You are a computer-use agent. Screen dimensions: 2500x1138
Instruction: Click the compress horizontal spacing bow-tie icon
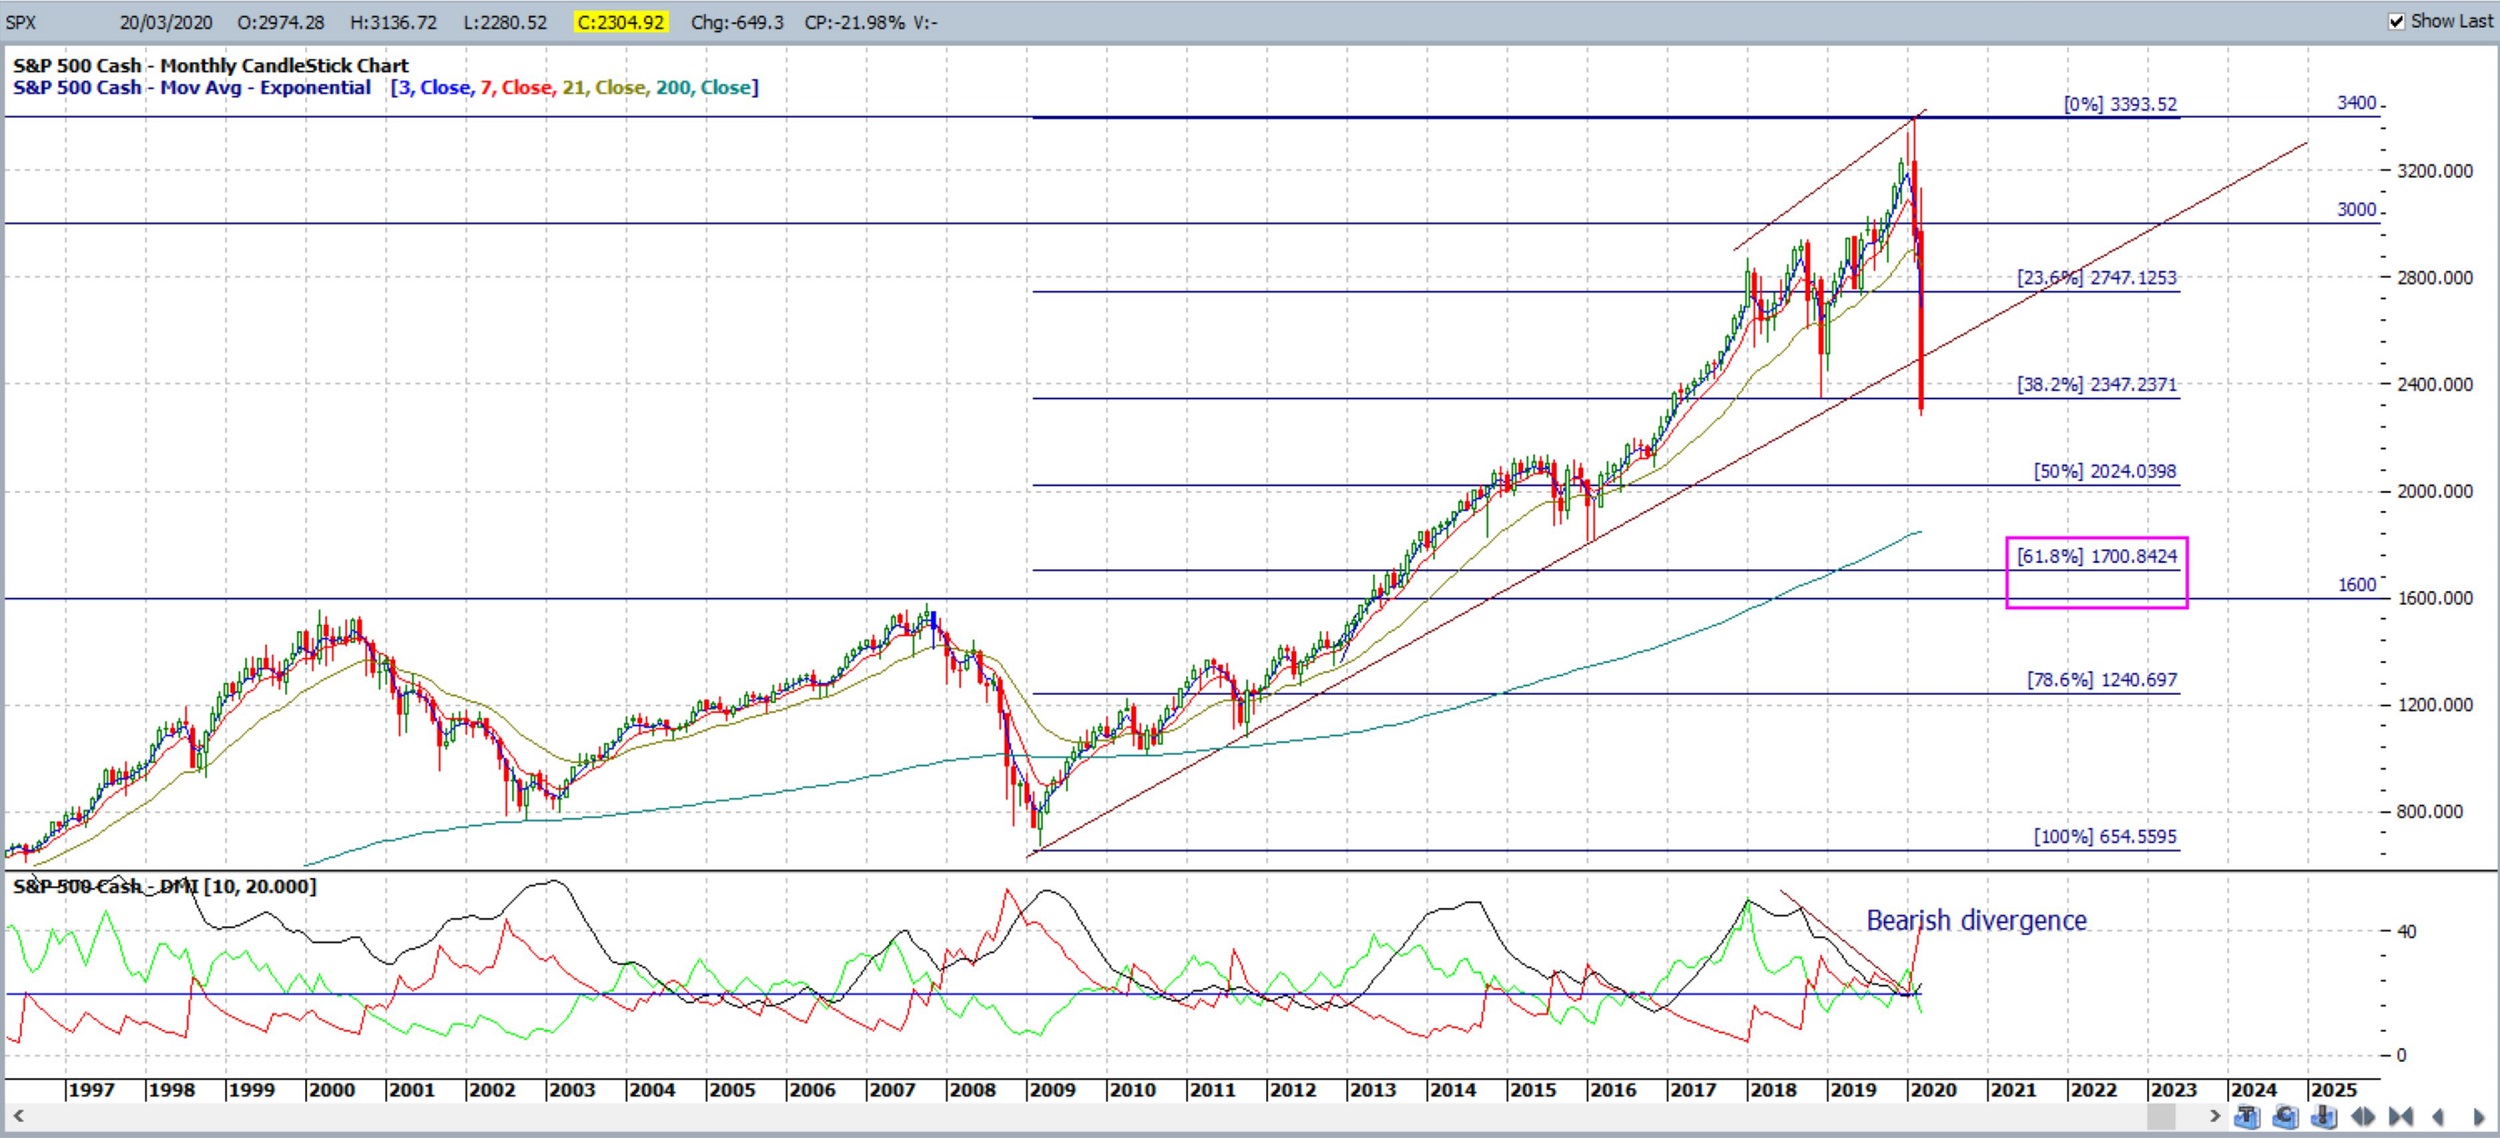tap(2400, 1116)
